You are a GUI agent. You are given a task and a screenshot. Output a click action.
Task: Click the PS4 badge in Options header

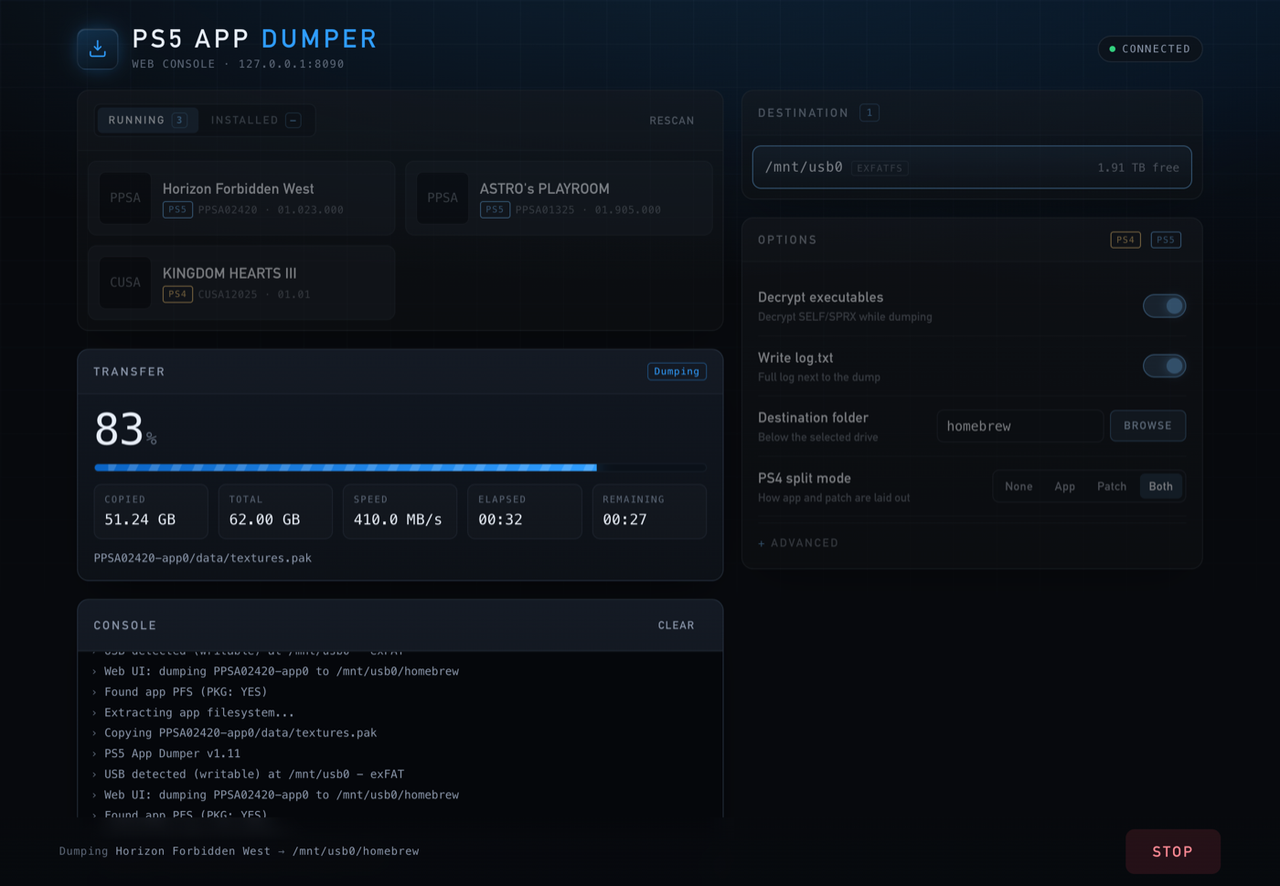coord(1125,240)
